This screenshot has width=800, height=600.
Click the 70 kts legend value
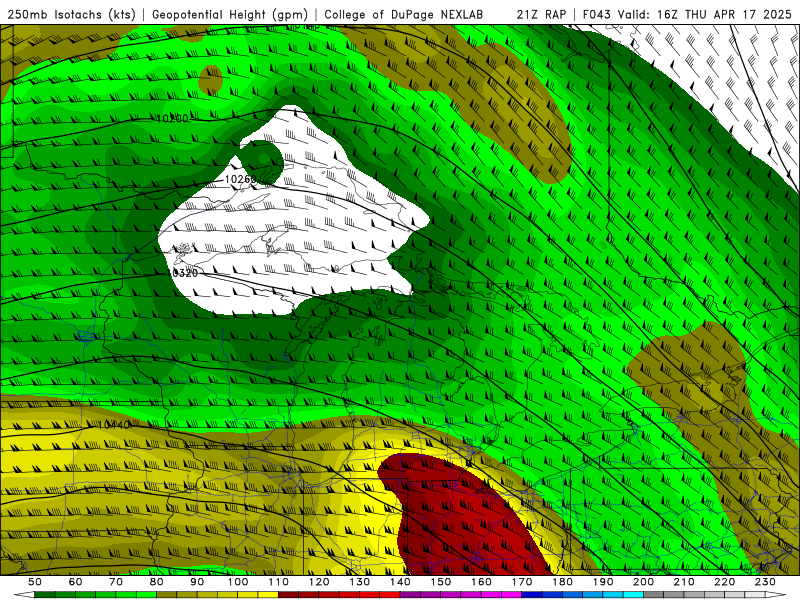[x=116, y=582]
